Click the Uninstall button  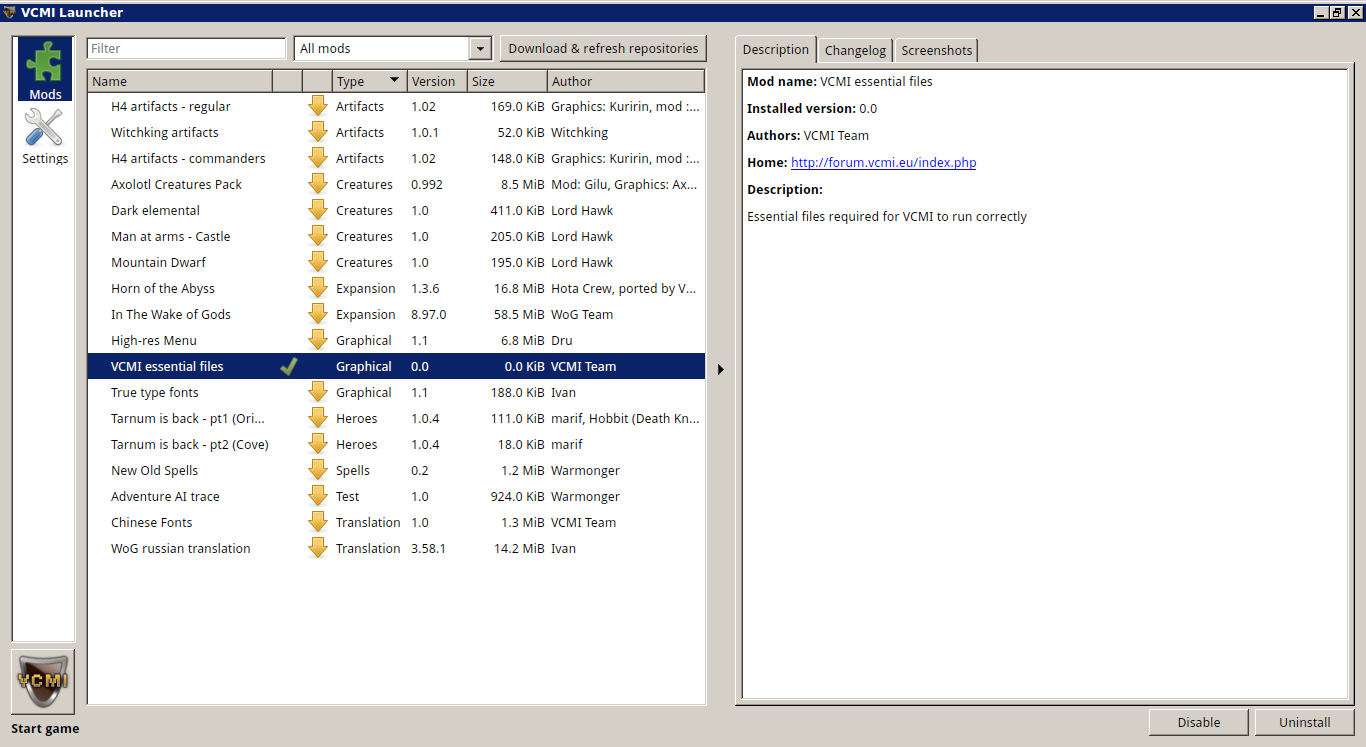click(x=1304, y=722)
